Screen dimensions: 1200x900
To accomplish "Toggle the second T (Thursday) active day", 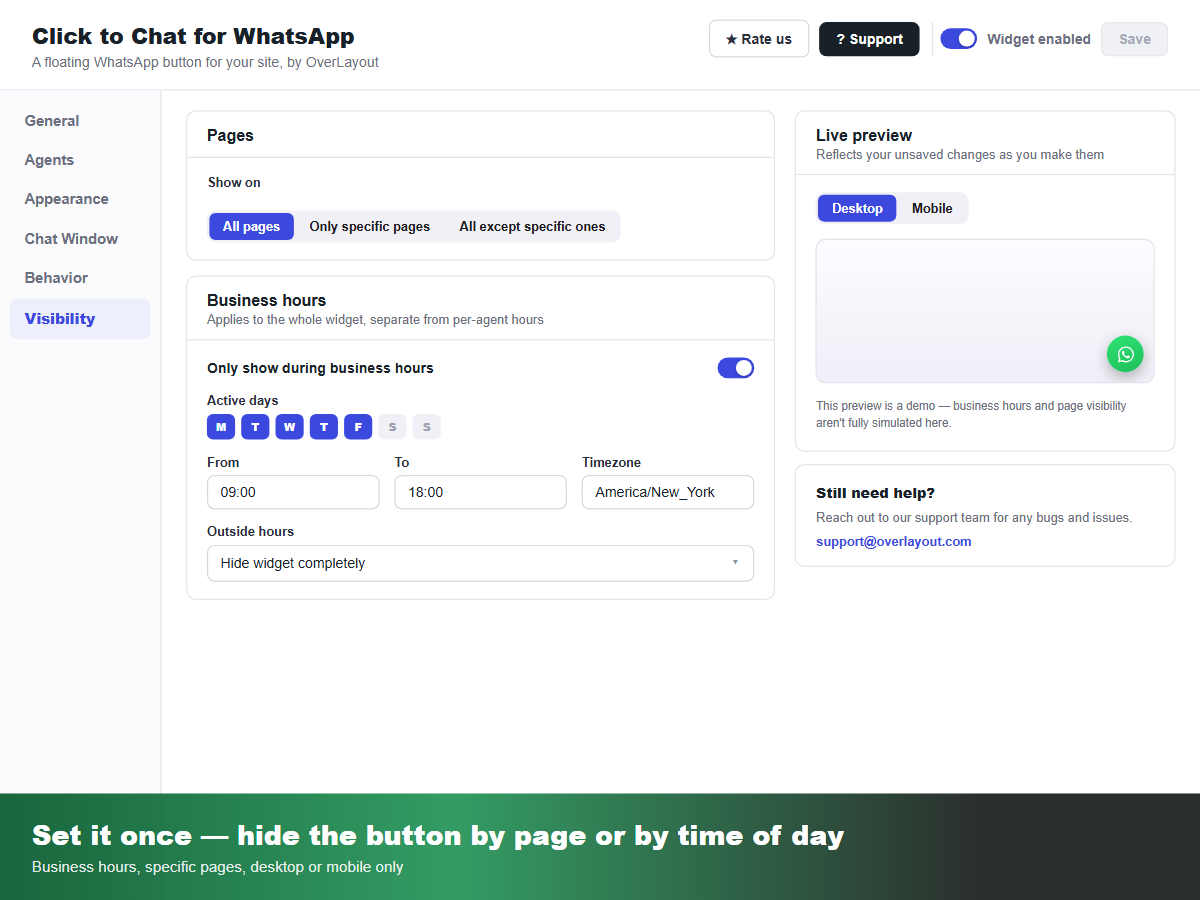I will click(x=324, y=427).
